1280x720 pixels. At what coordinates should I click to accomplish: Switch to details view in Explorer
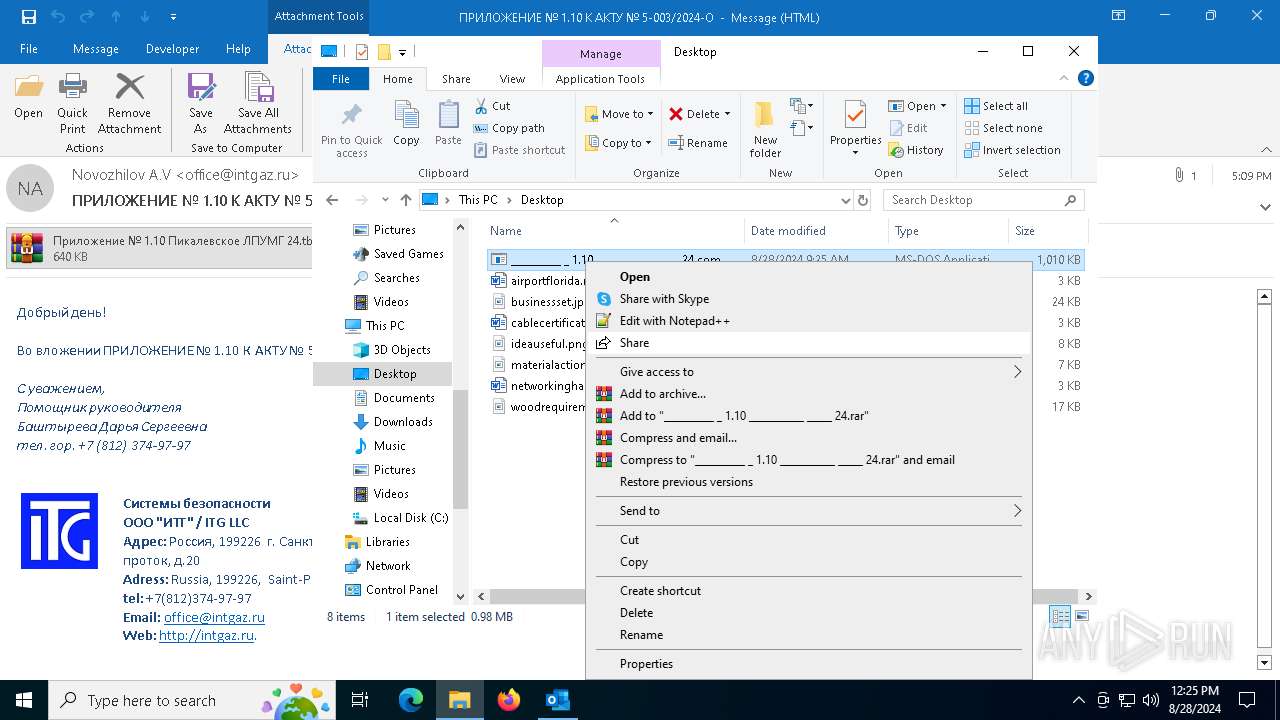point(1060,617)
